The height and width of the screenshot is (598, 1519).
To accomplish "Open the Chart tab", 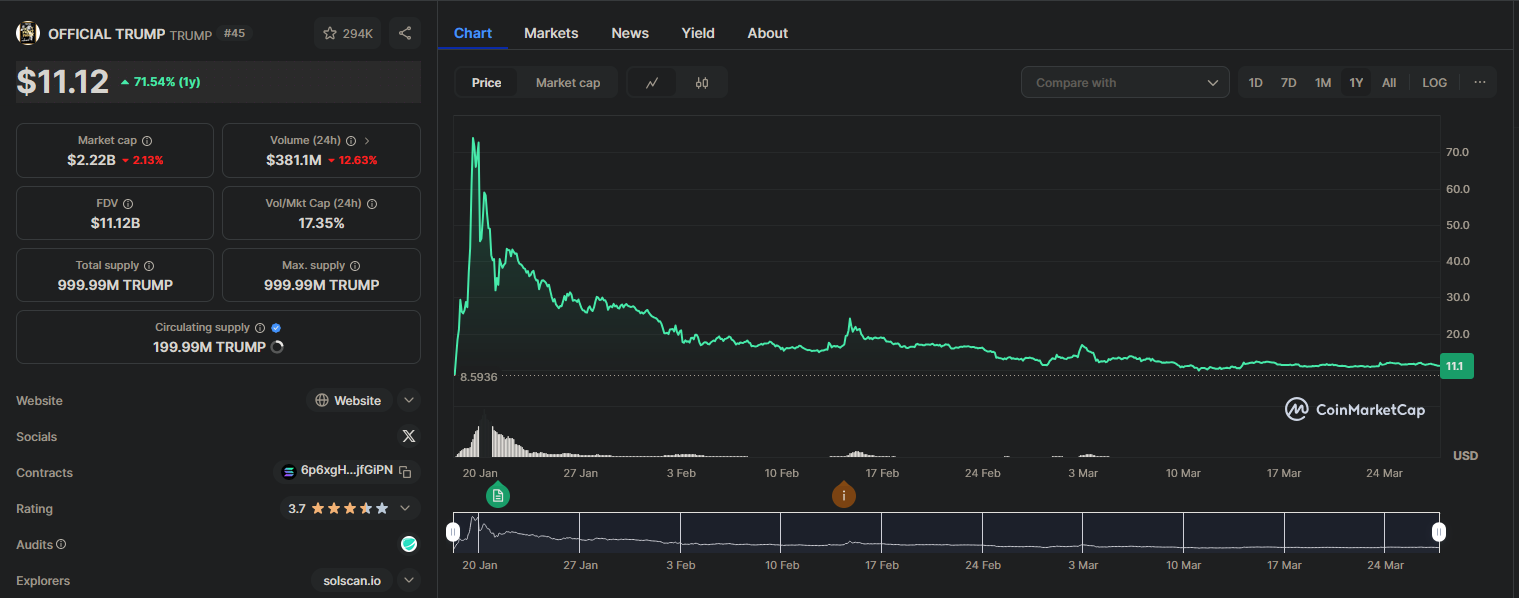I will (473, 33).
